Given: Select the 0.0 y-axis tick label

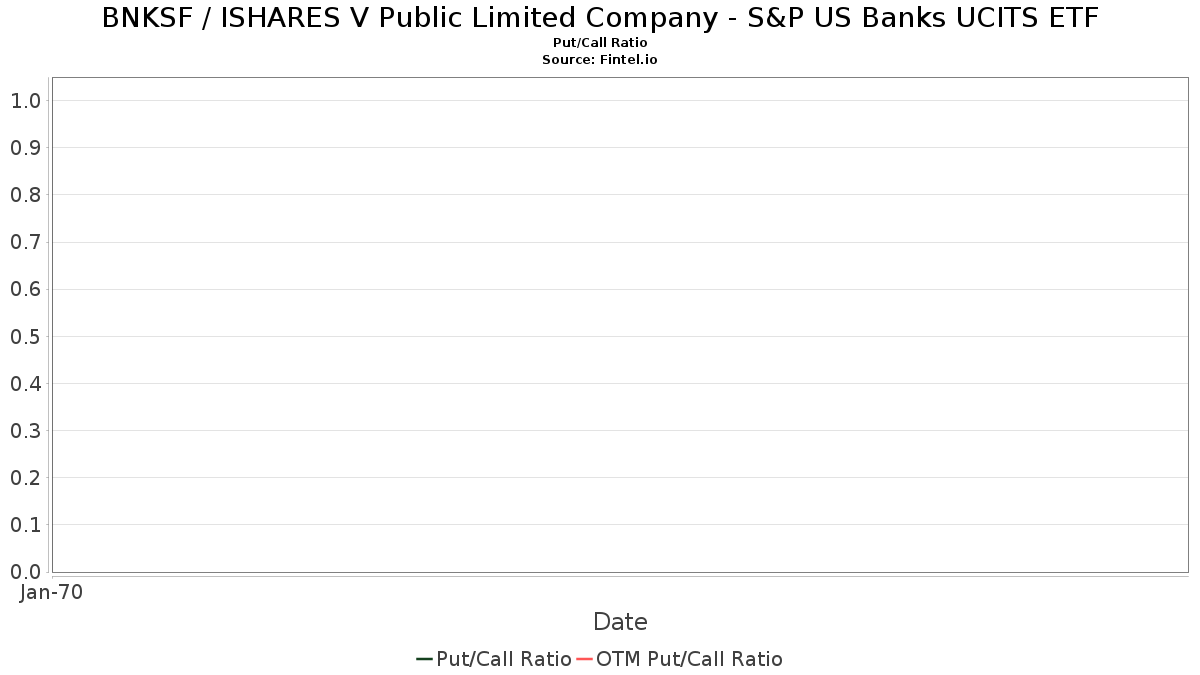Looking at the screenshot, I should pos(25,572).
